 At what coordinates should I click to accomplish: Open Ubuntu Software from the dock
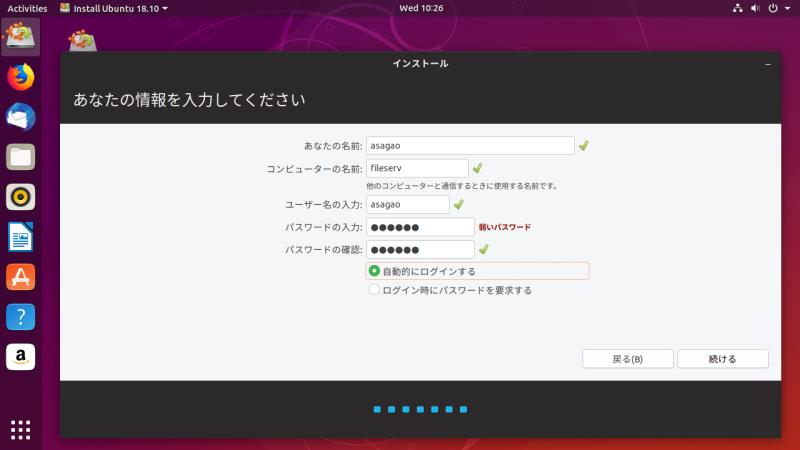pos(20,277)
